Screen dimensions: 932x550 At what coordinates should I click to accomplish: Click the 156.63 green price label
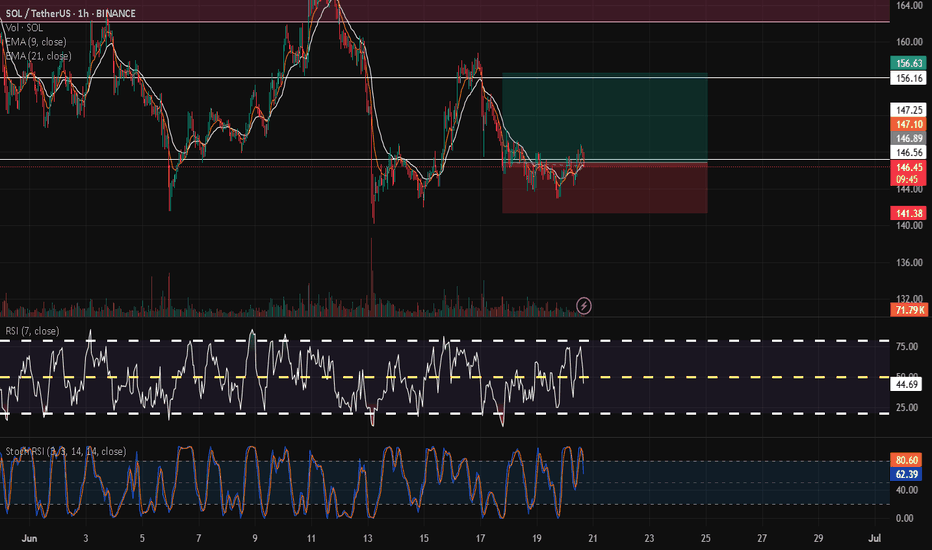[x=908, y=63]
